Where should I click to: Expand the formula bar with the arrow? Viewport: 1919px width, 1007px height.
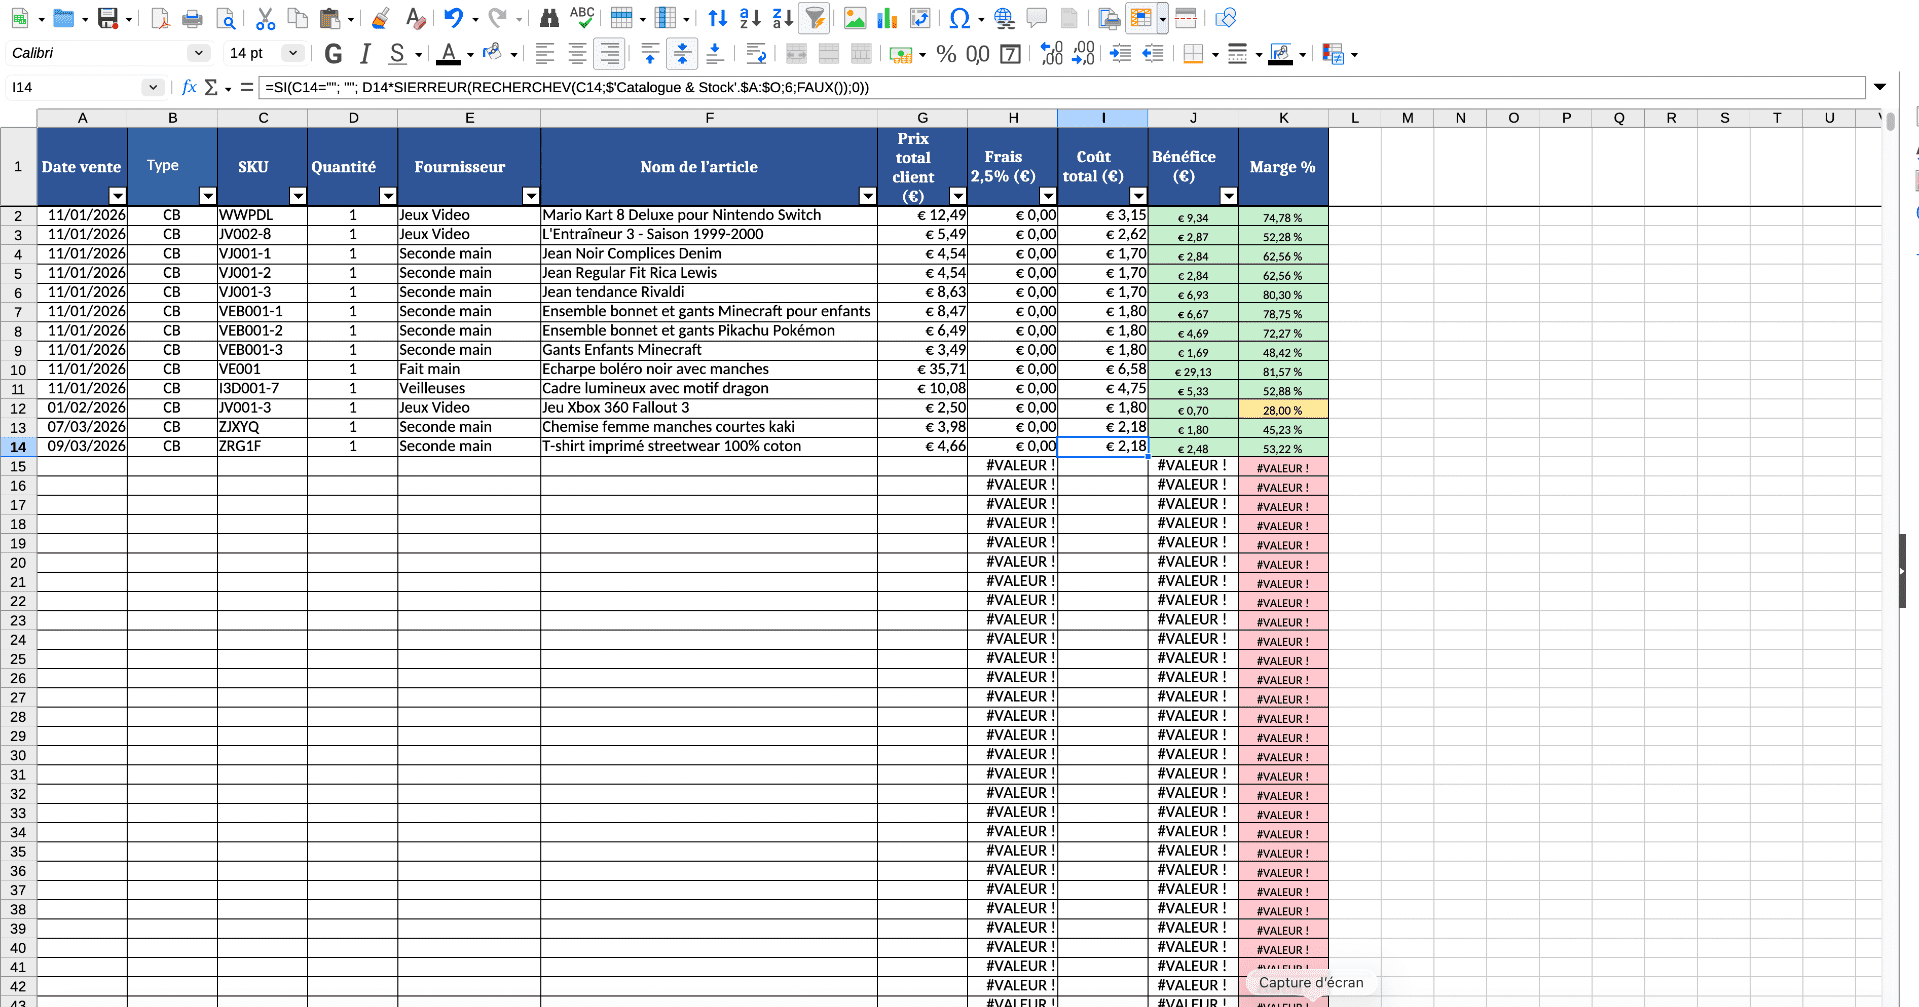click(x=1880, y=87)
